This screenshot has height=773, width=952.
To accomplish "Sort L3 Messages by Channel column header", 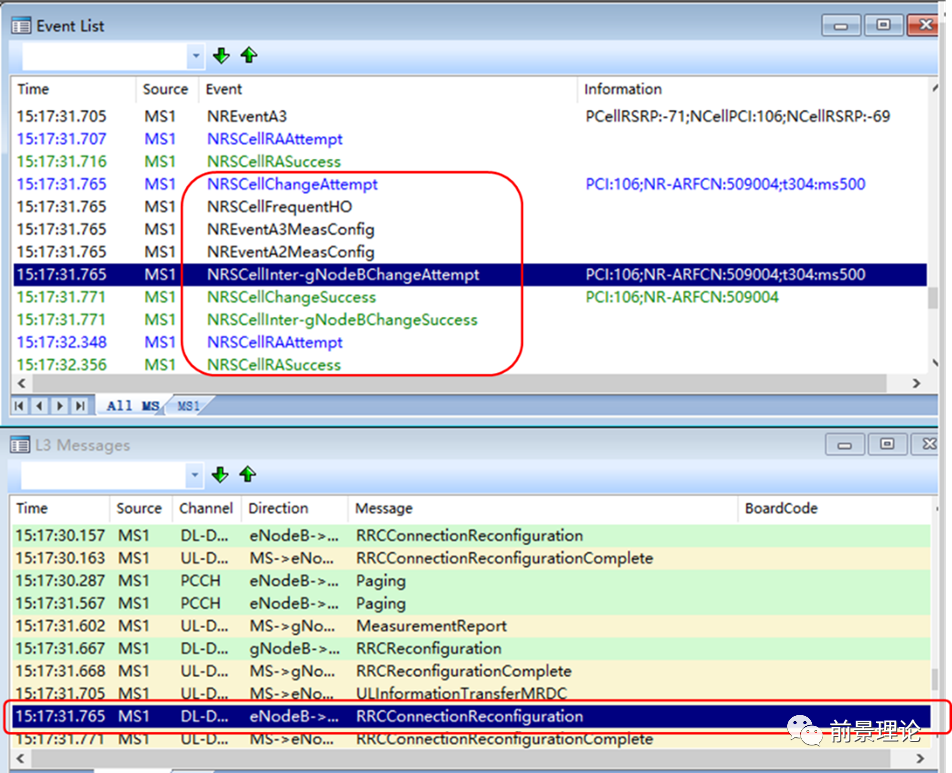I will (x=206, y=508).
